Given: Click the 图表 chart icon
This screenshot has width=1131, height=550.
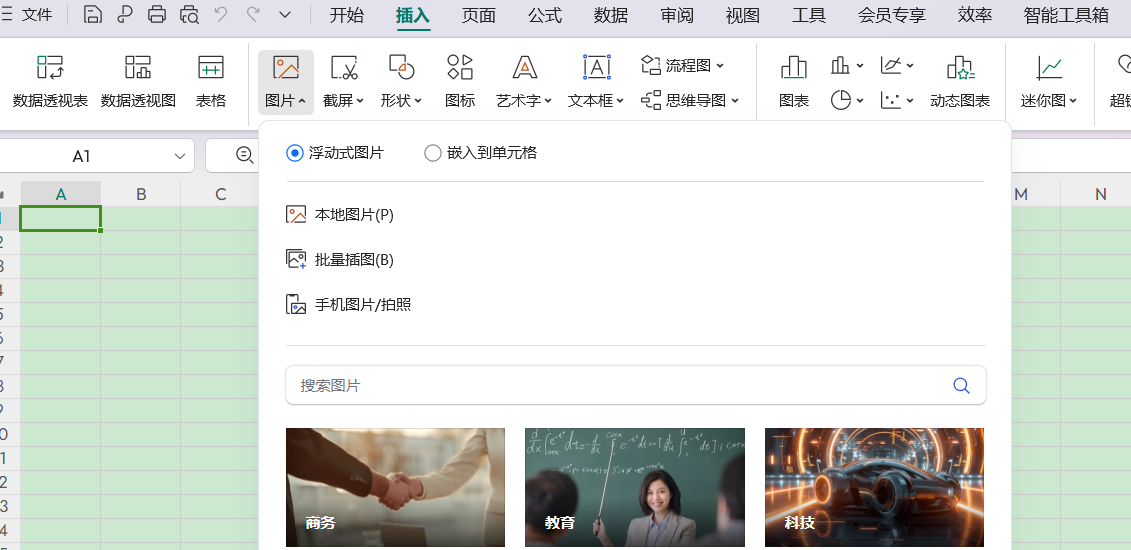Looking at the screenshot, I should (793, 80).
